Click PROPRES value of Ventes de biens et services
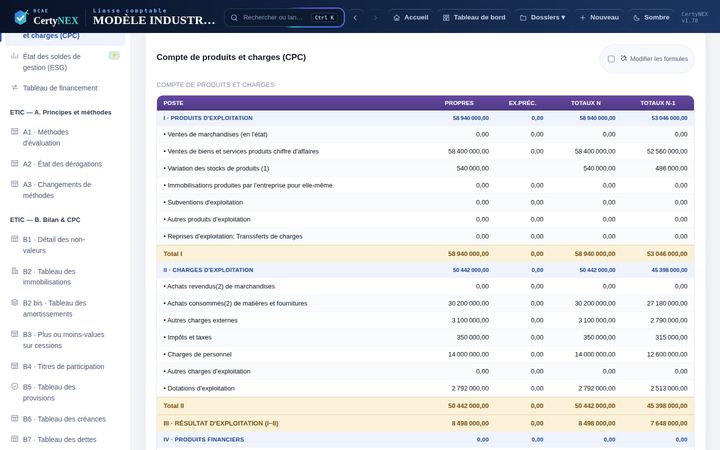The height and width of the screenshot is (450, 720). (468, 151)
